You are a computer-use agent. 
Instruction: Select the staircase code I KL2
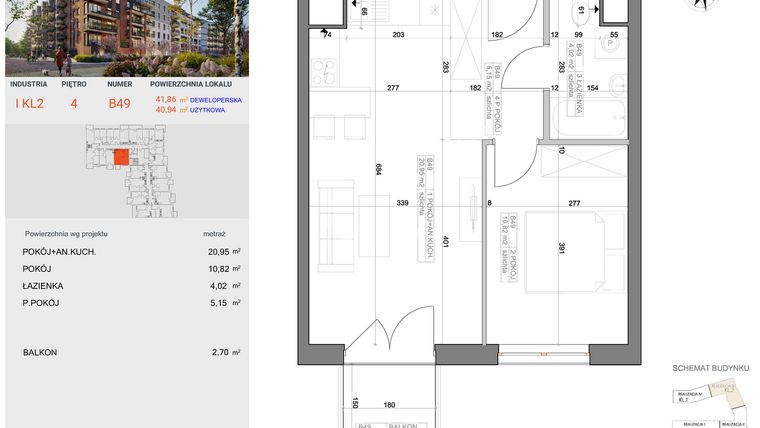coord(30,104)
